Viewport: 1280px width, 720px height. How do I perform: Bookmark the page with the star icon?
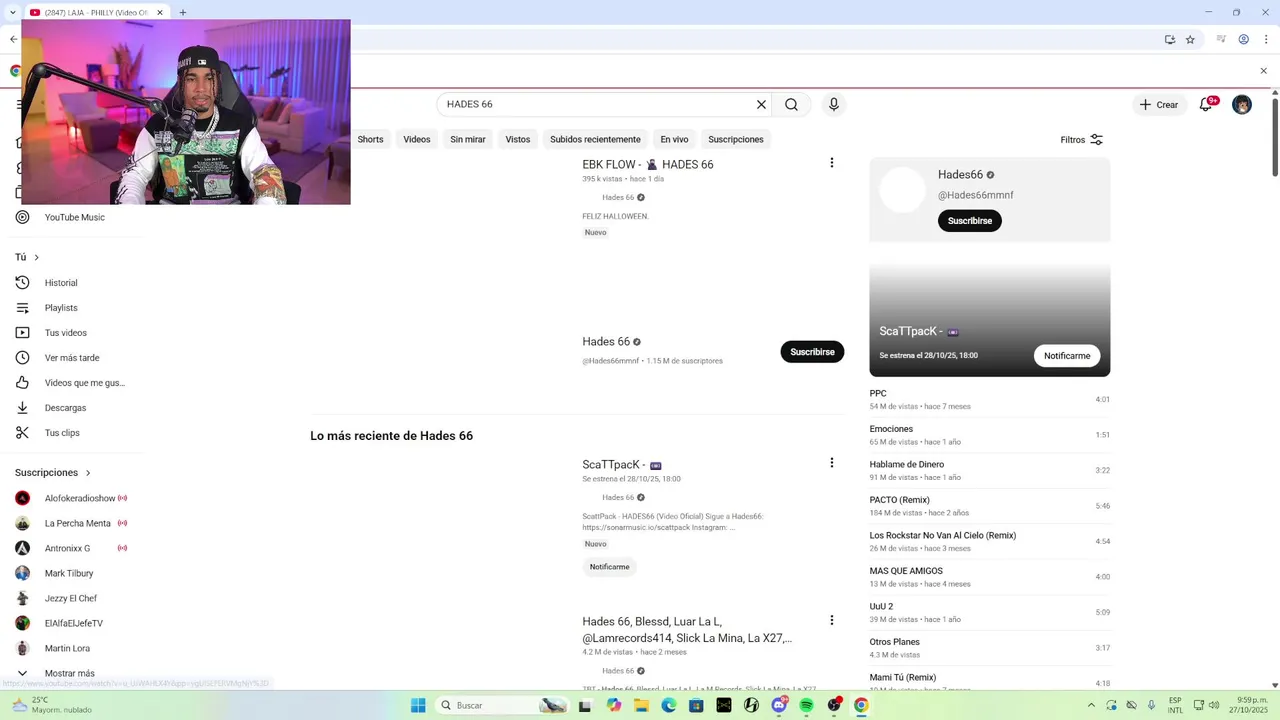(1190, 40)
